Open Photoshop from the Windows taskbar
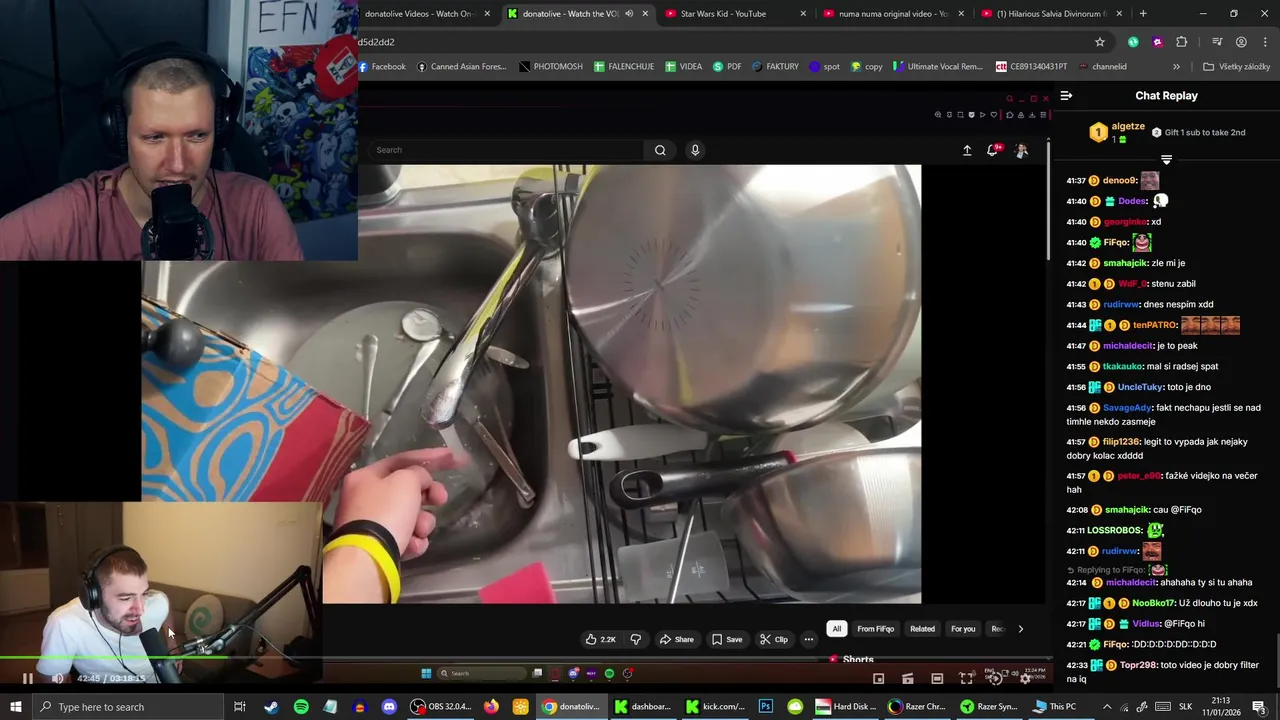The image size is (1280, 720). click(x=765, y=707)
